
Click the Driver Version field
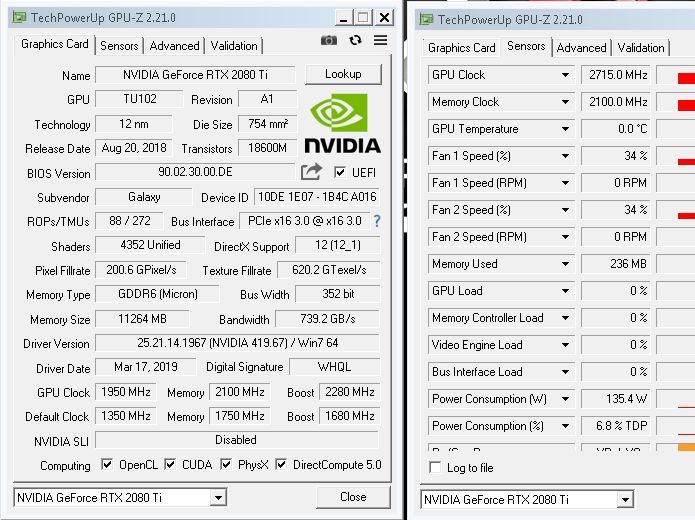tap(238, 343)
